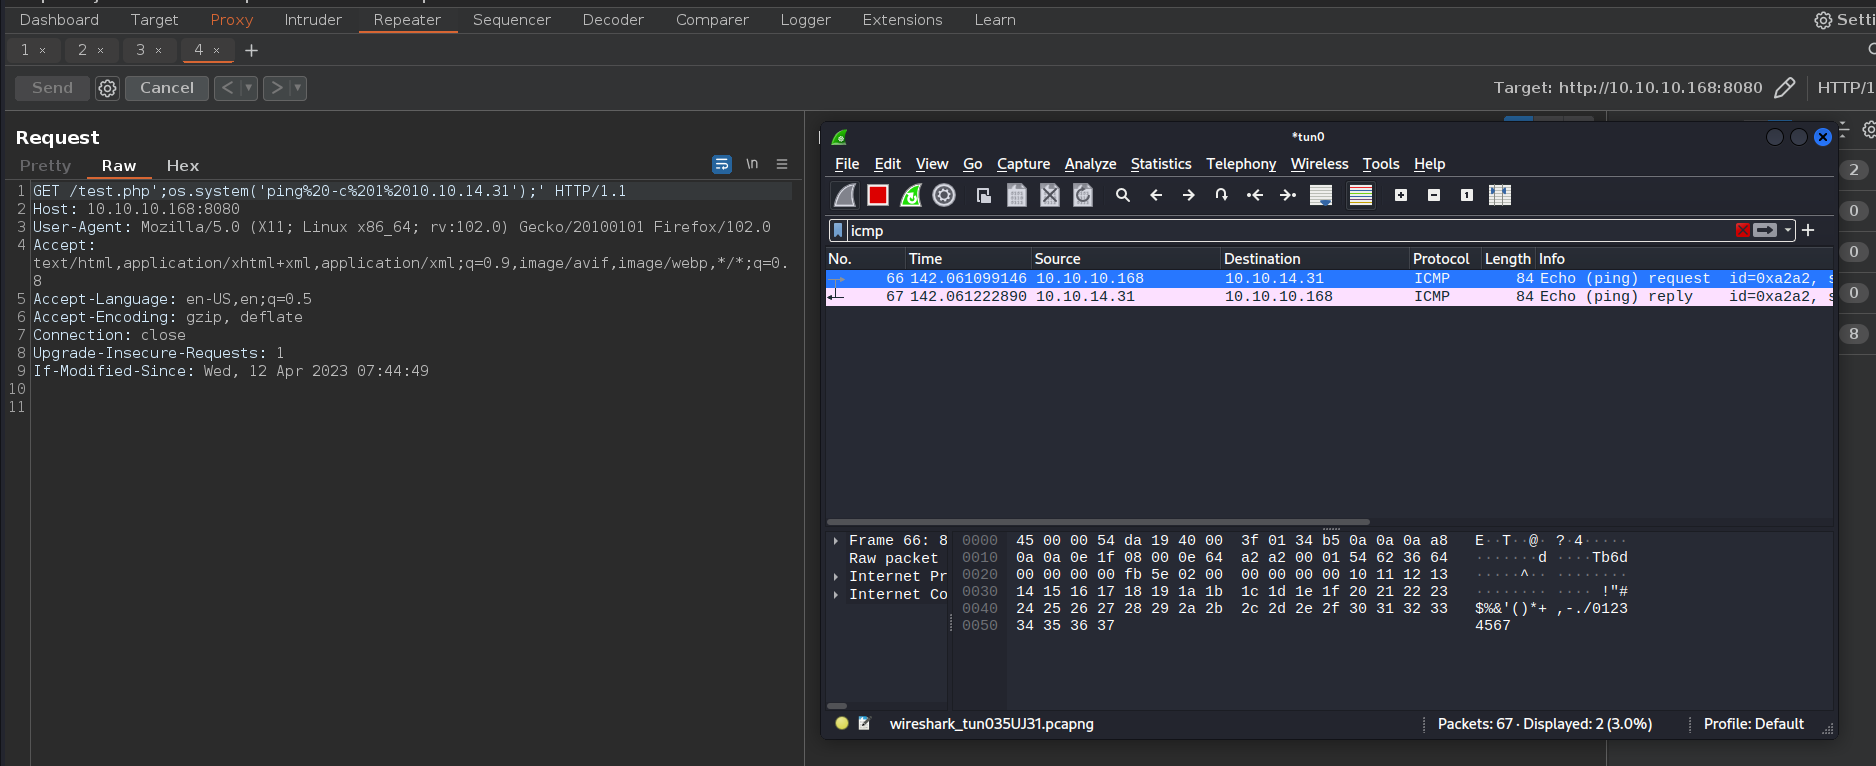Click the Send button in Repeater

coord(52,88)
